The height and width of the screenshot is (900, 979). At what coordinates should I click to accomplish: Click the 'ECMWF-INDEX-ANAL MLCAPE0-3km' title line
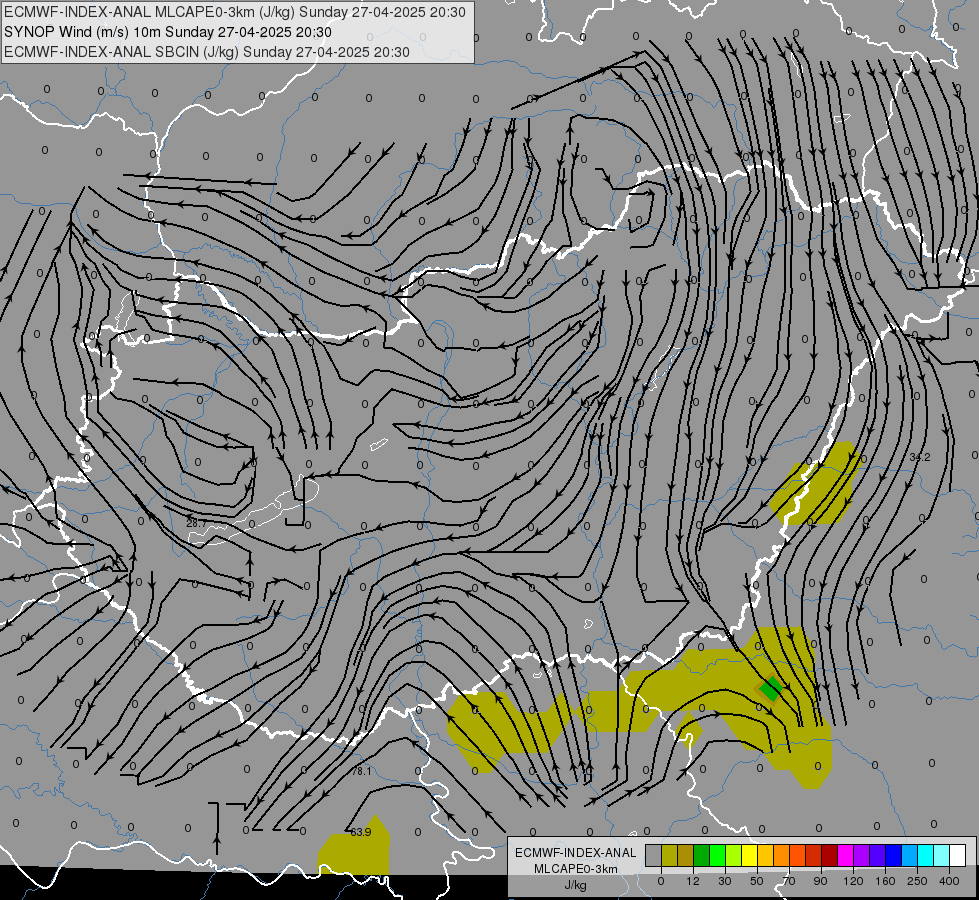[235, 12]
